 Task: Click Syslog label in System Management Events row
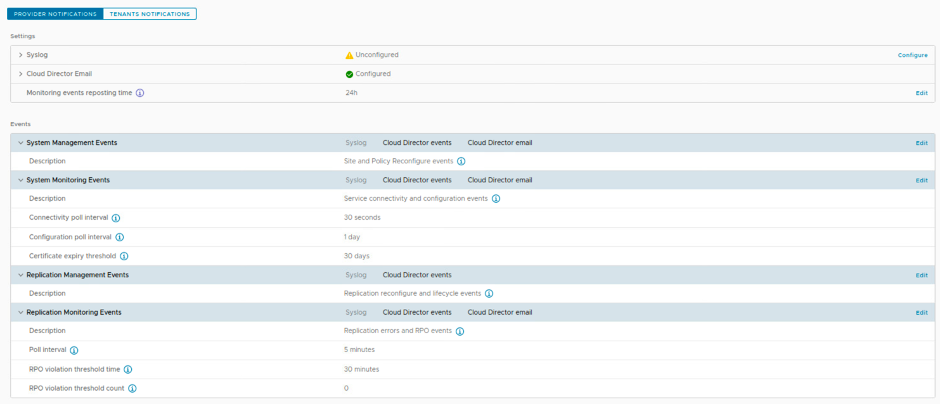click(355, 143)
